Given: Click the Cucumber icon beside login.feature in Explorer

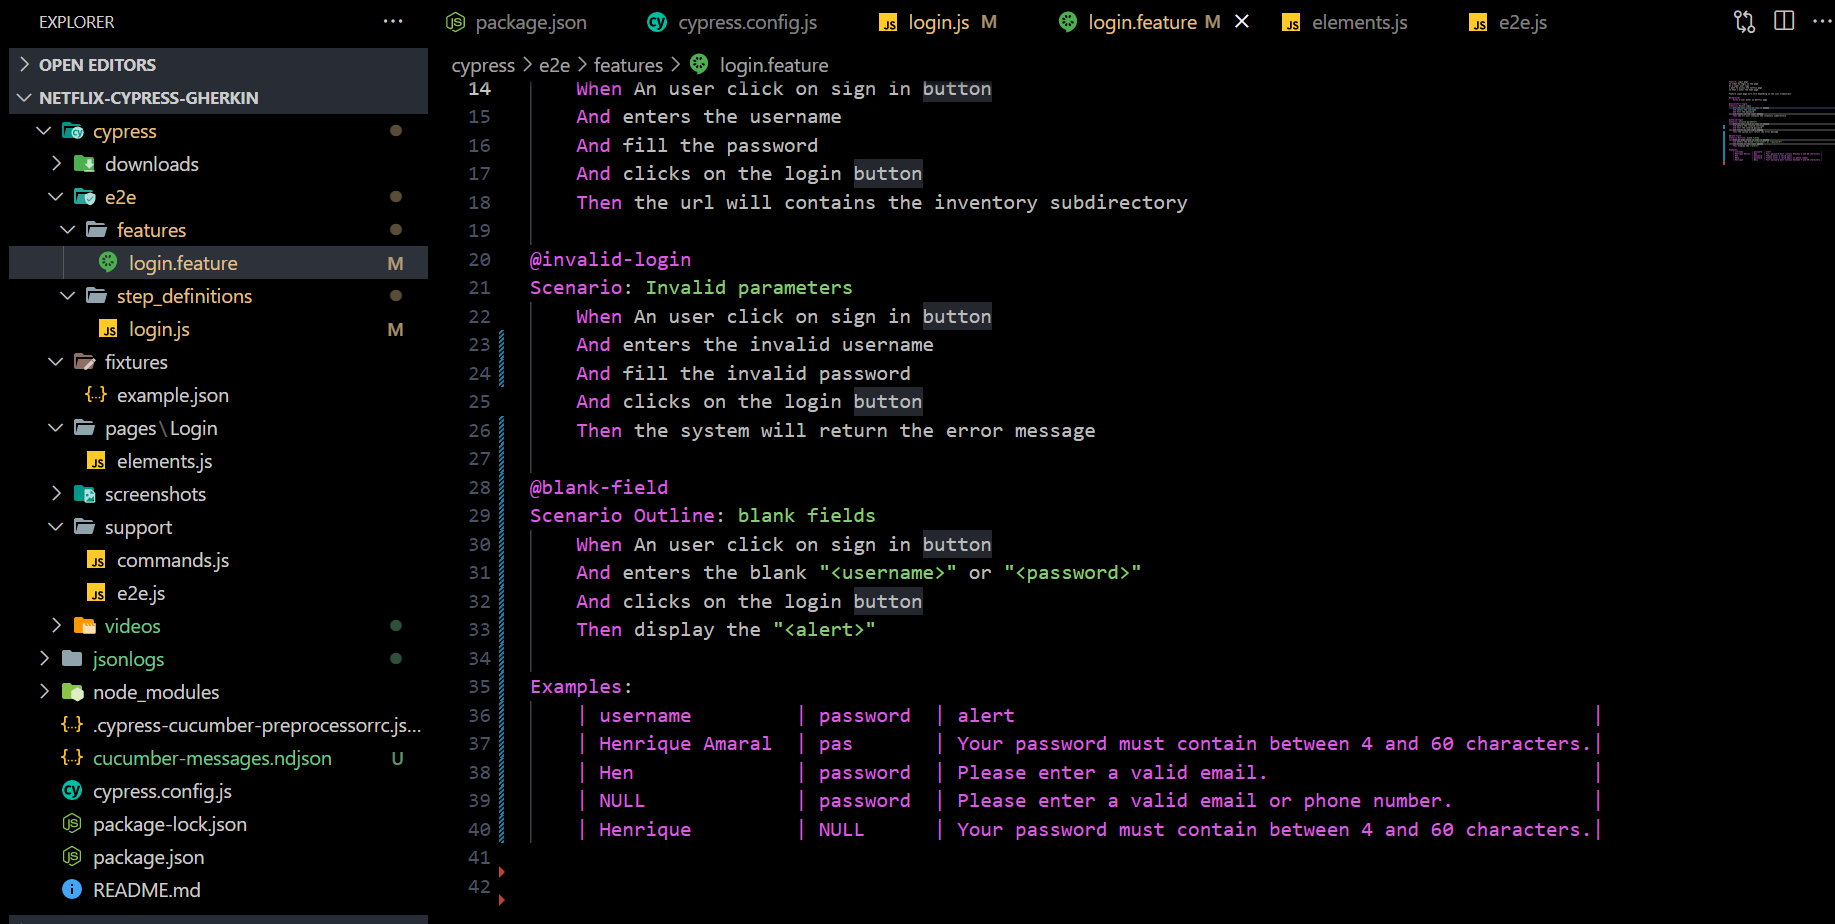Looking at the screenshot, I should click(x=108, y=262).
